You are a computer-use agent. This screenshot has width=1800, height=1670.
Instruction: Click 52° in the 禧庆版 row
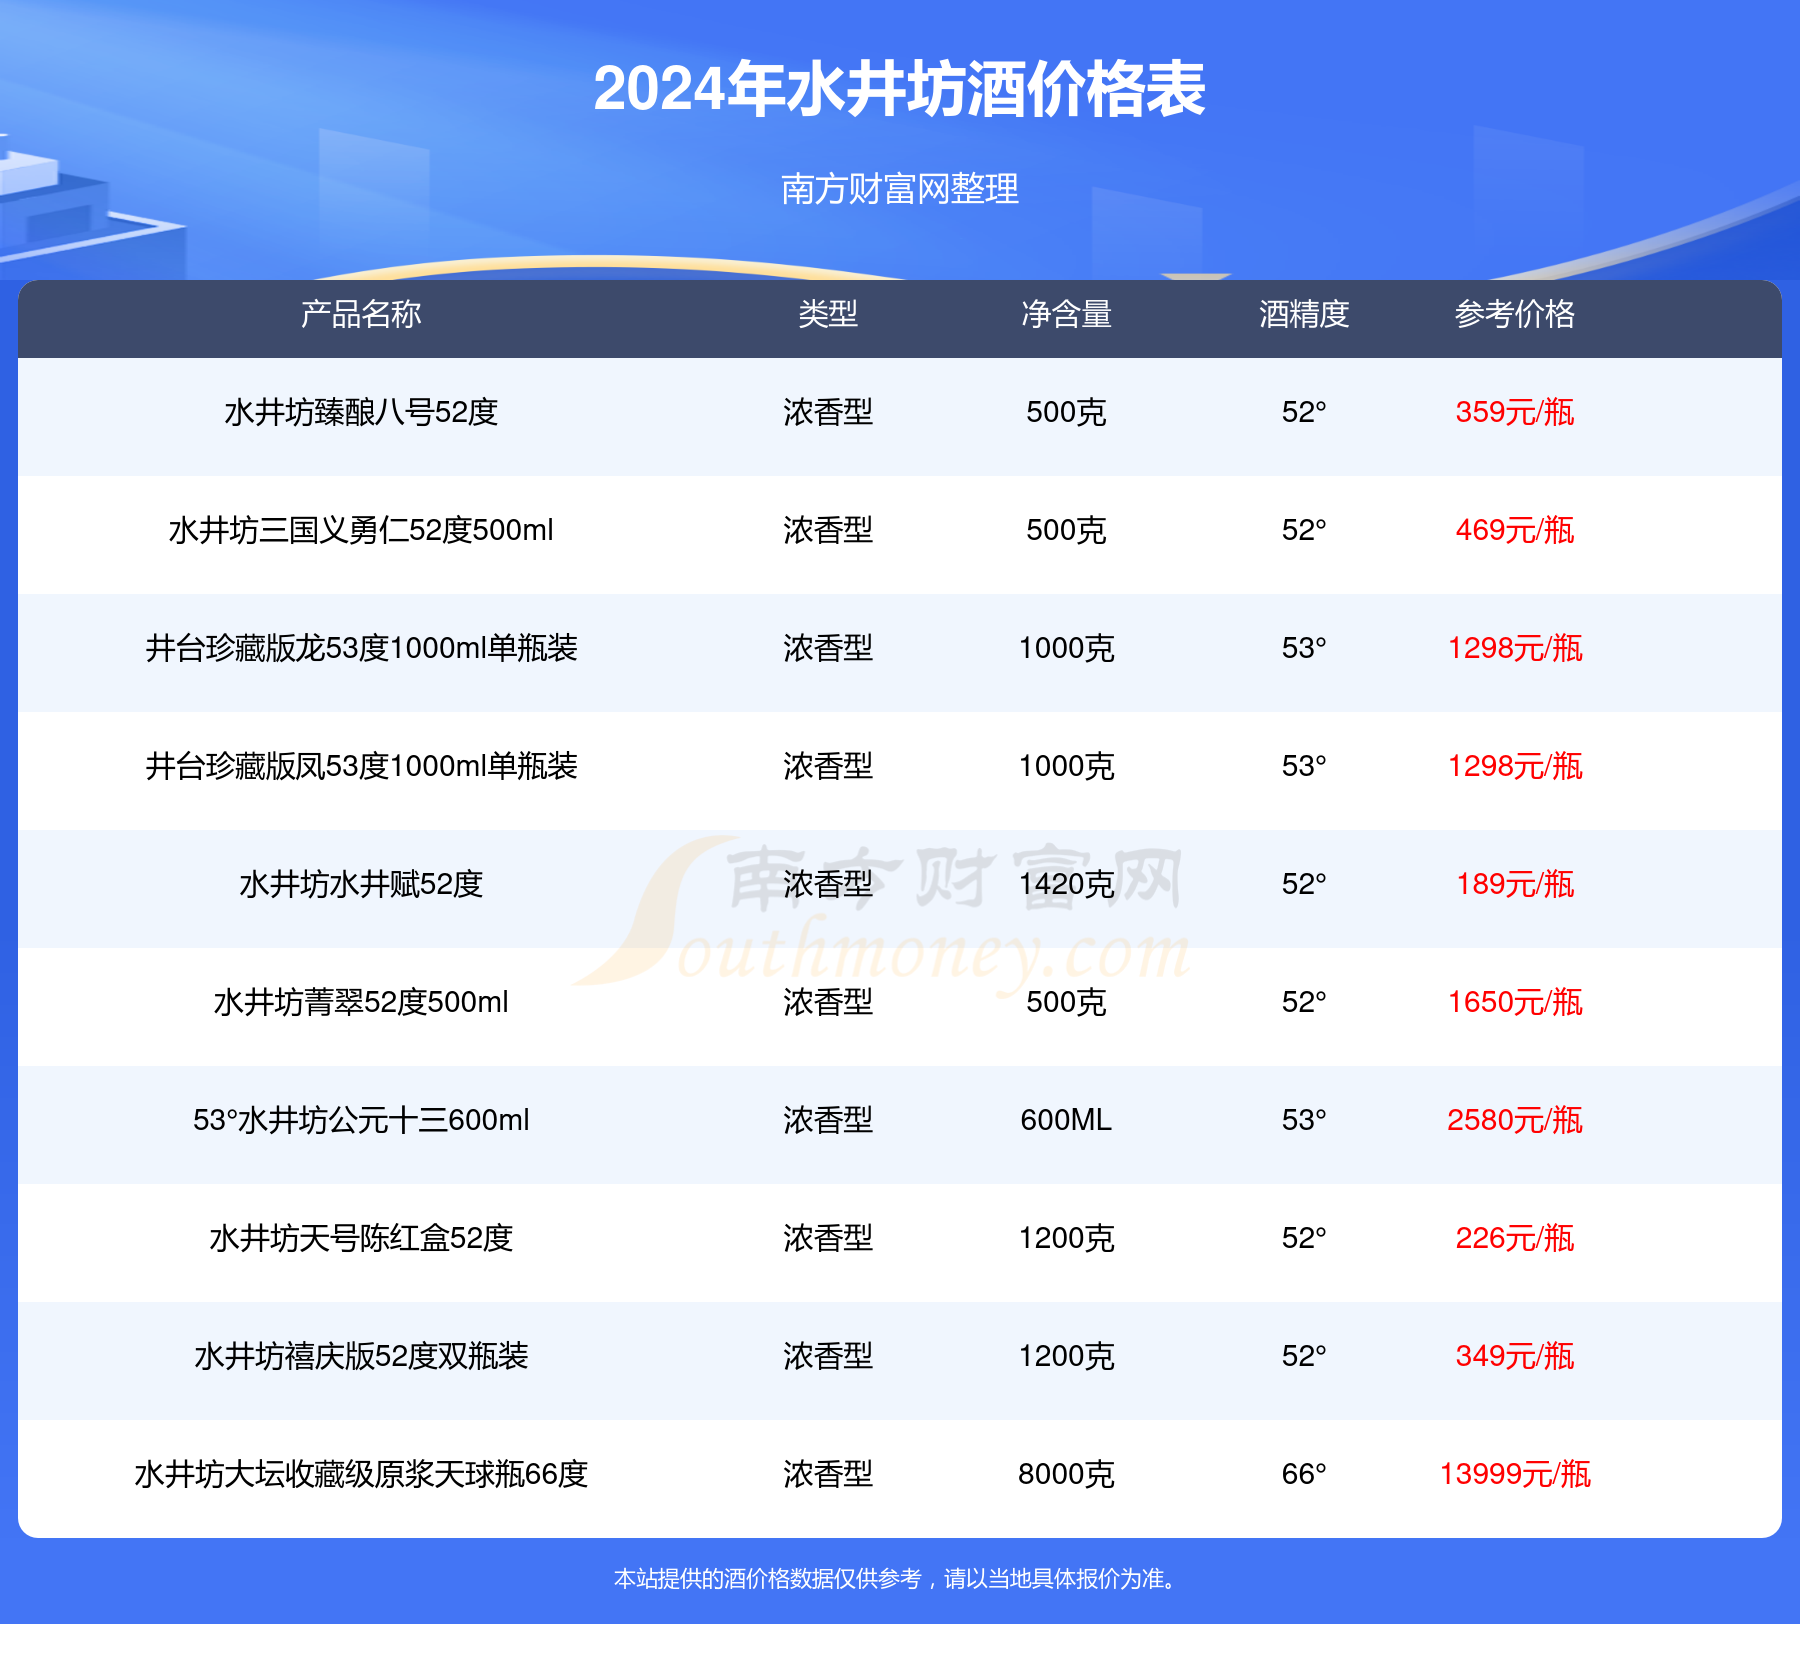coord(1304,1356)
